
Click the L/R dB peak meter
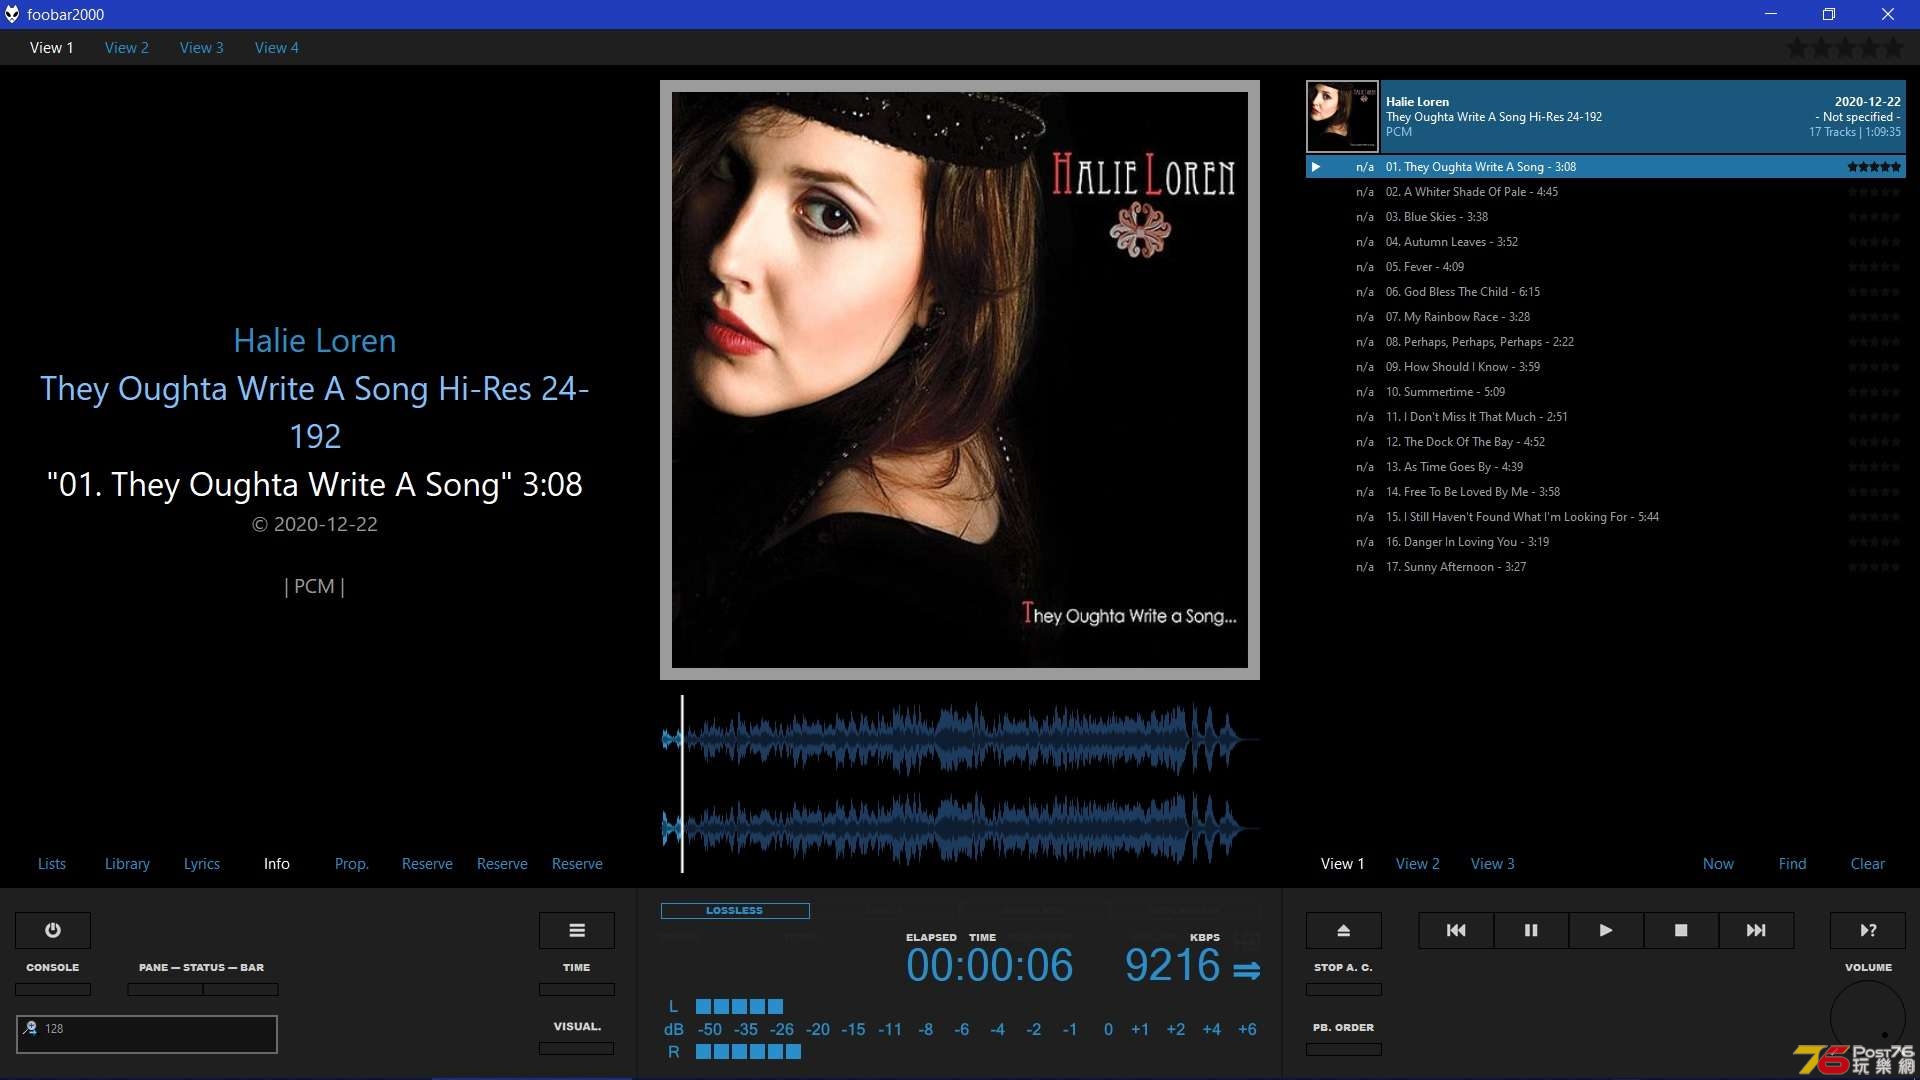point(960,1029)
